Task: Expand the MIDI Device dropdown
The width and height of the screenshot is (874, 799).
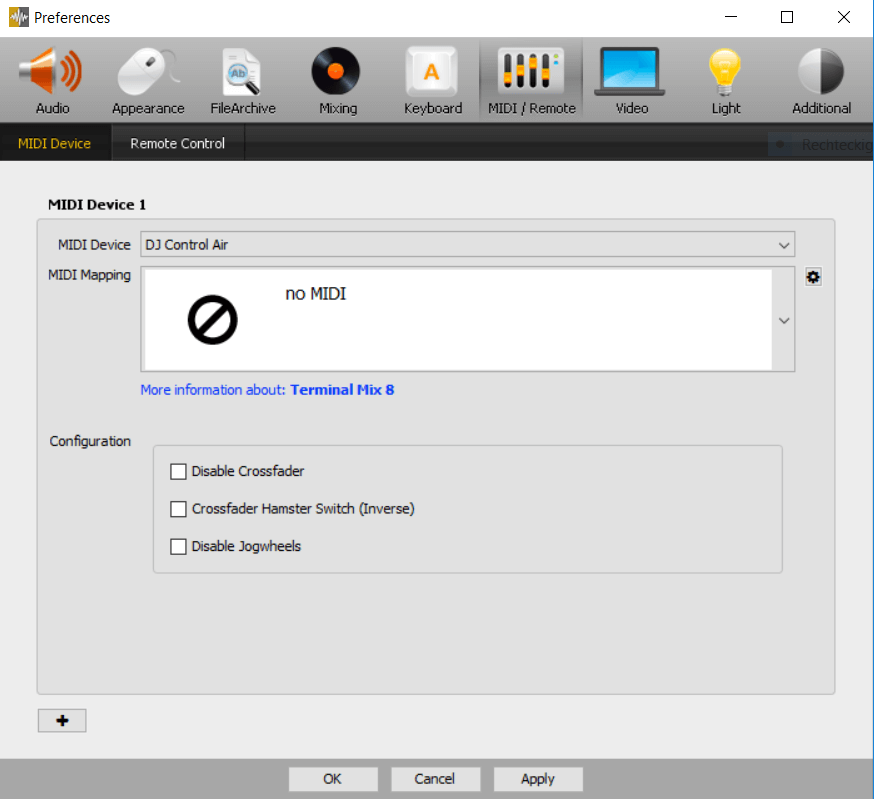Action: (x=783, y=245)
